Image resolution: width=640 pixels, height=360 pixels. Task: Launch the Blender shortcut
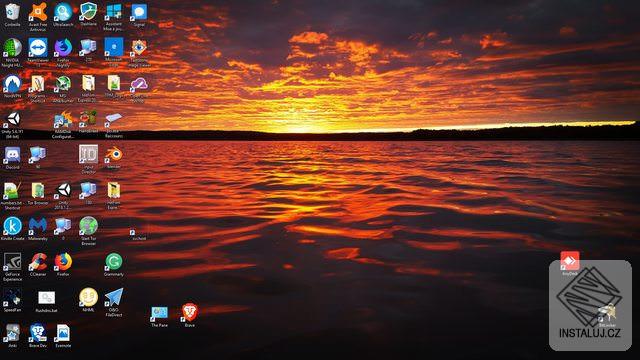(113, 155)
